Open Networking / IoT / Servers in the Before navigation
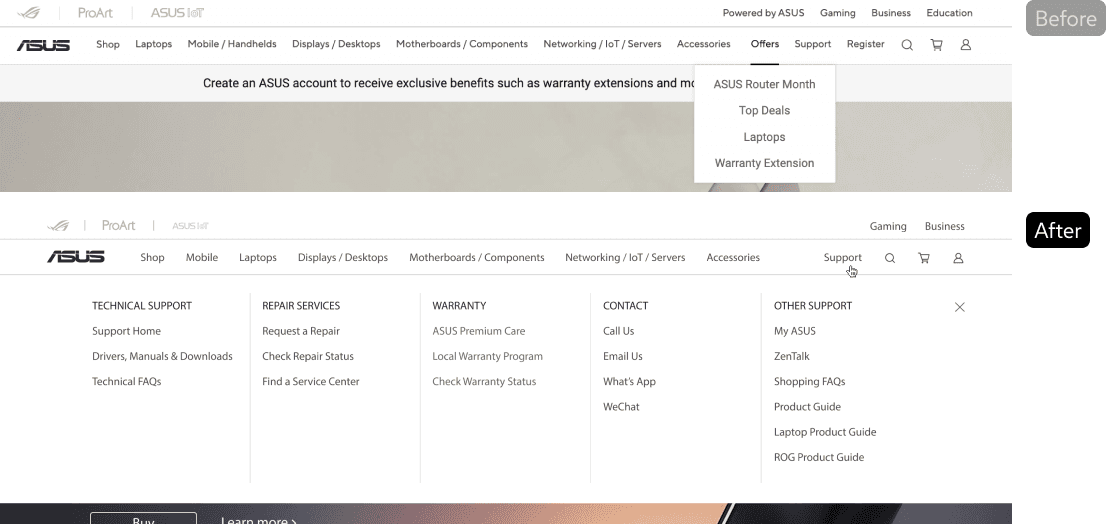The width and height of the screenshot is (1106, 524). click(x=602, y=44)
